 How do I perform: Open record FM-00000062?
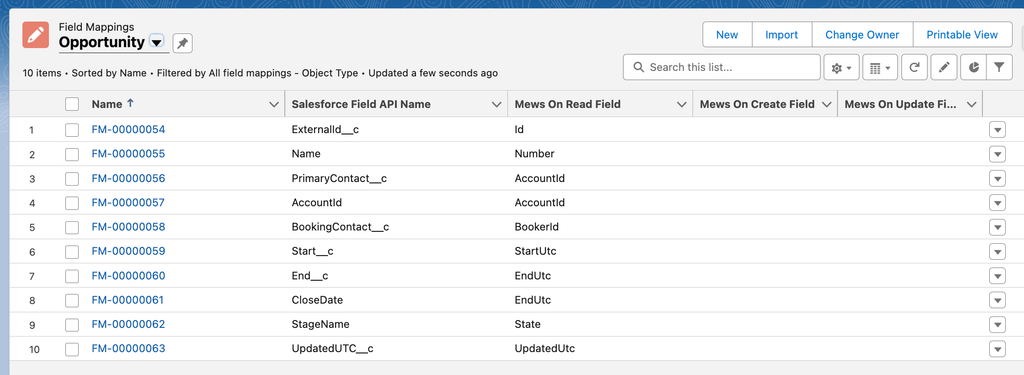pos(129,325)
